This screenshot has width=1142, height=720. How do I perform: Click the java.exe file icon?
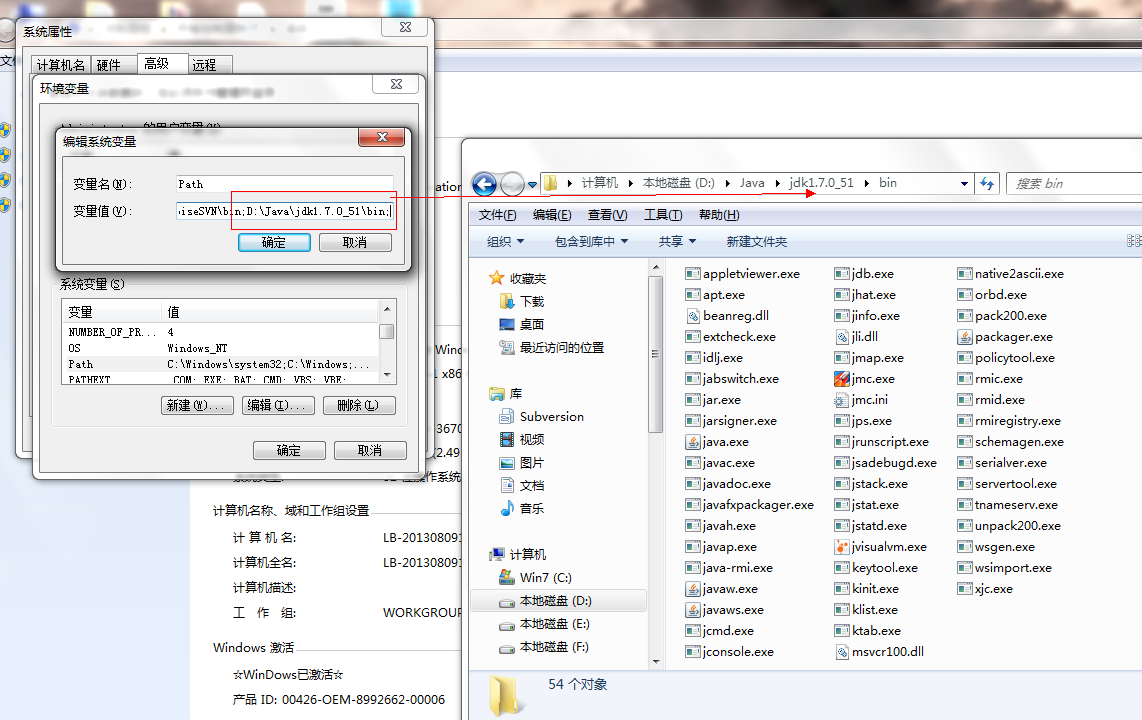tap(693, 442)
